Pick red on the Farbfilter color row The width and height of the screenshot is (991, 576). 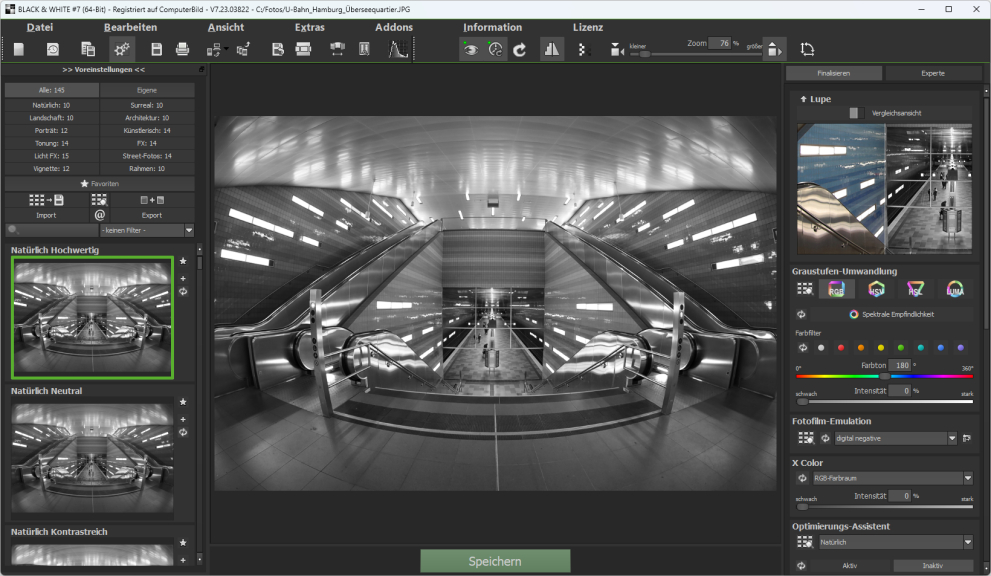pyautogui.click(x=841, y=347)
